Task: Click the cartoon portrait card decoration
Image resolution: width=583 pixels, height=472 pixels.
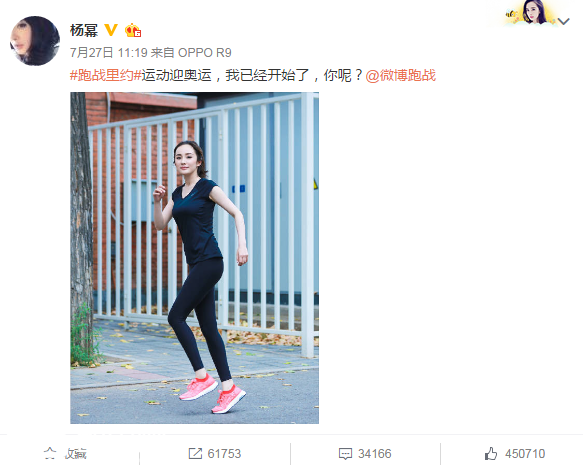Action: coord(531,13)
